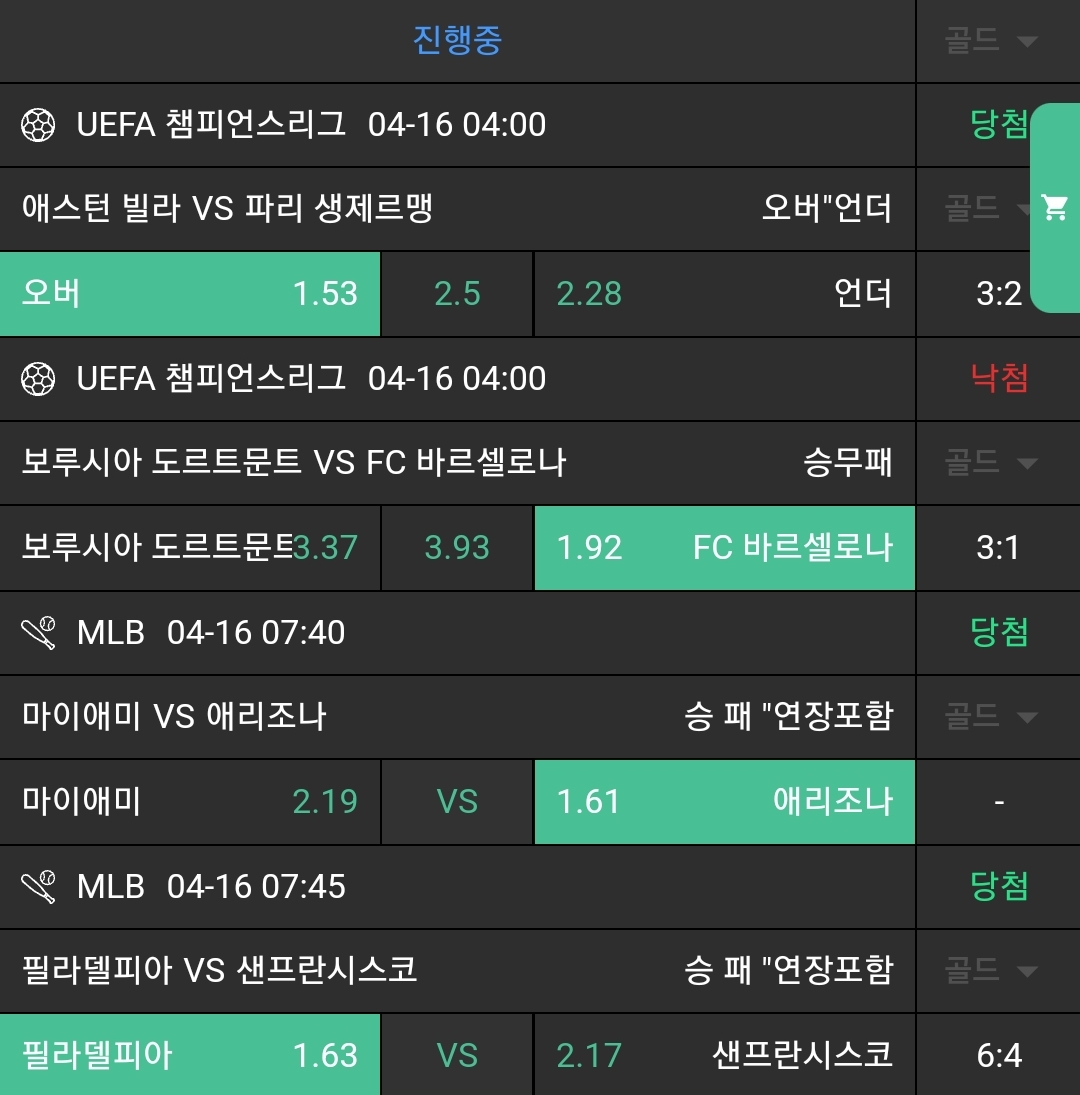1080x1095 pixels.
Task: Expand 골드 dropdown on 필라델피아 vs 샌프란시스코 row
Action: pos(990,970)
